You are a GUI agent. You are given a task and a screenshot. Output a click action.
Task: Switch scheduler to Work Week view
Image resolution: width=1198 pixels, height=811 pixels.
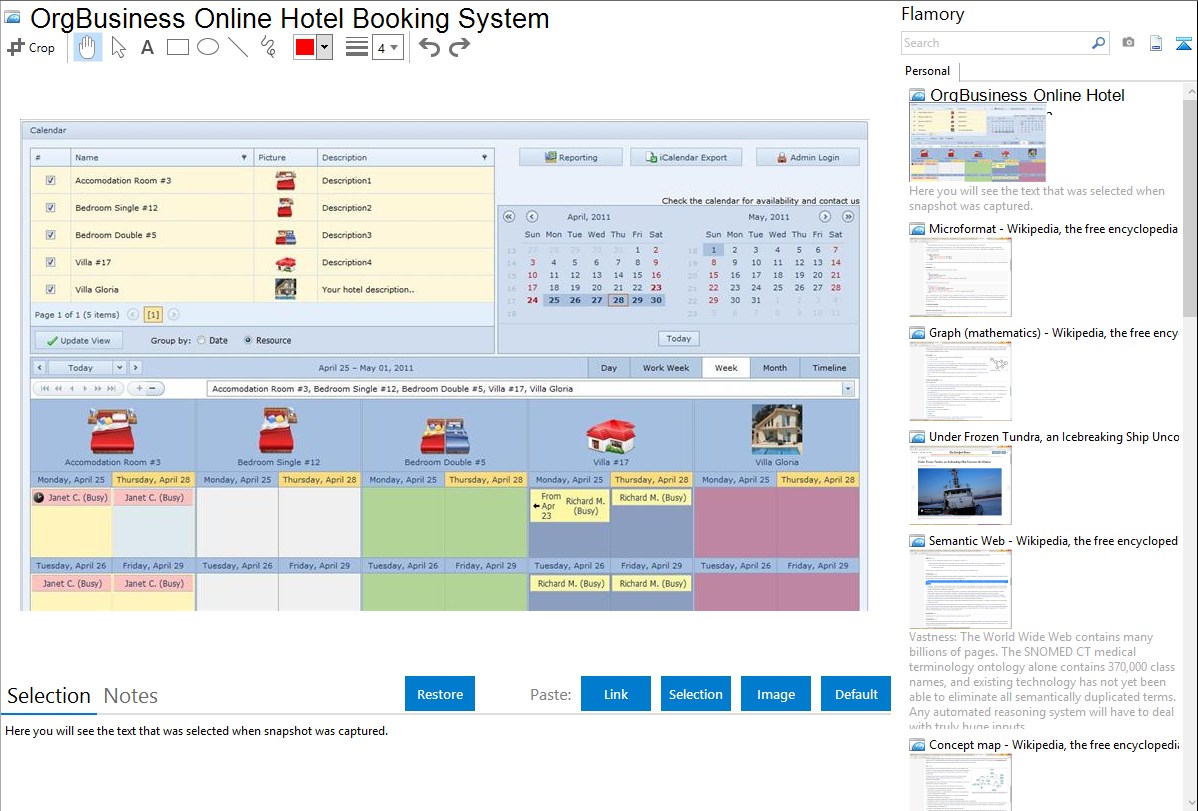(665, 368)
